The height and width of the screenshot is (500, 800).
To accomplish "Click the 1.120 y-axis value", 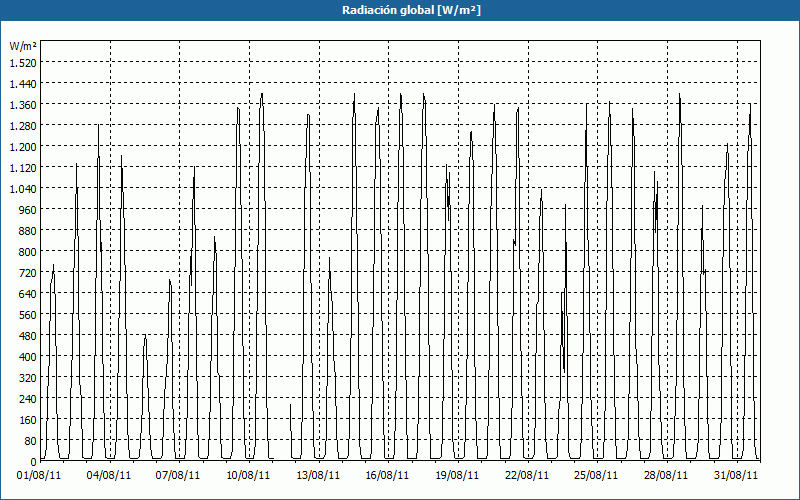I will click(x=23, y=167).
